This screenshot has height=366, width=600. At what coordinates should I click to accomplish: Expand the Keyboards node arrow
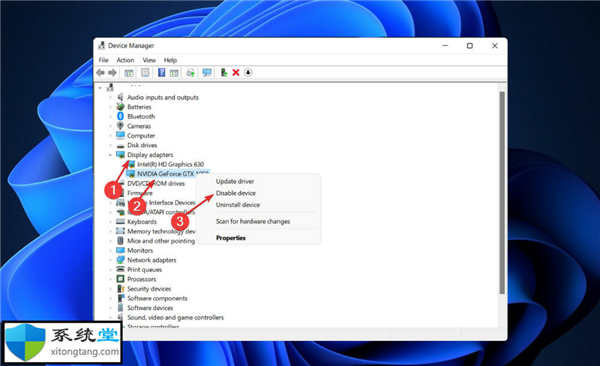click(x=110, y=222)
